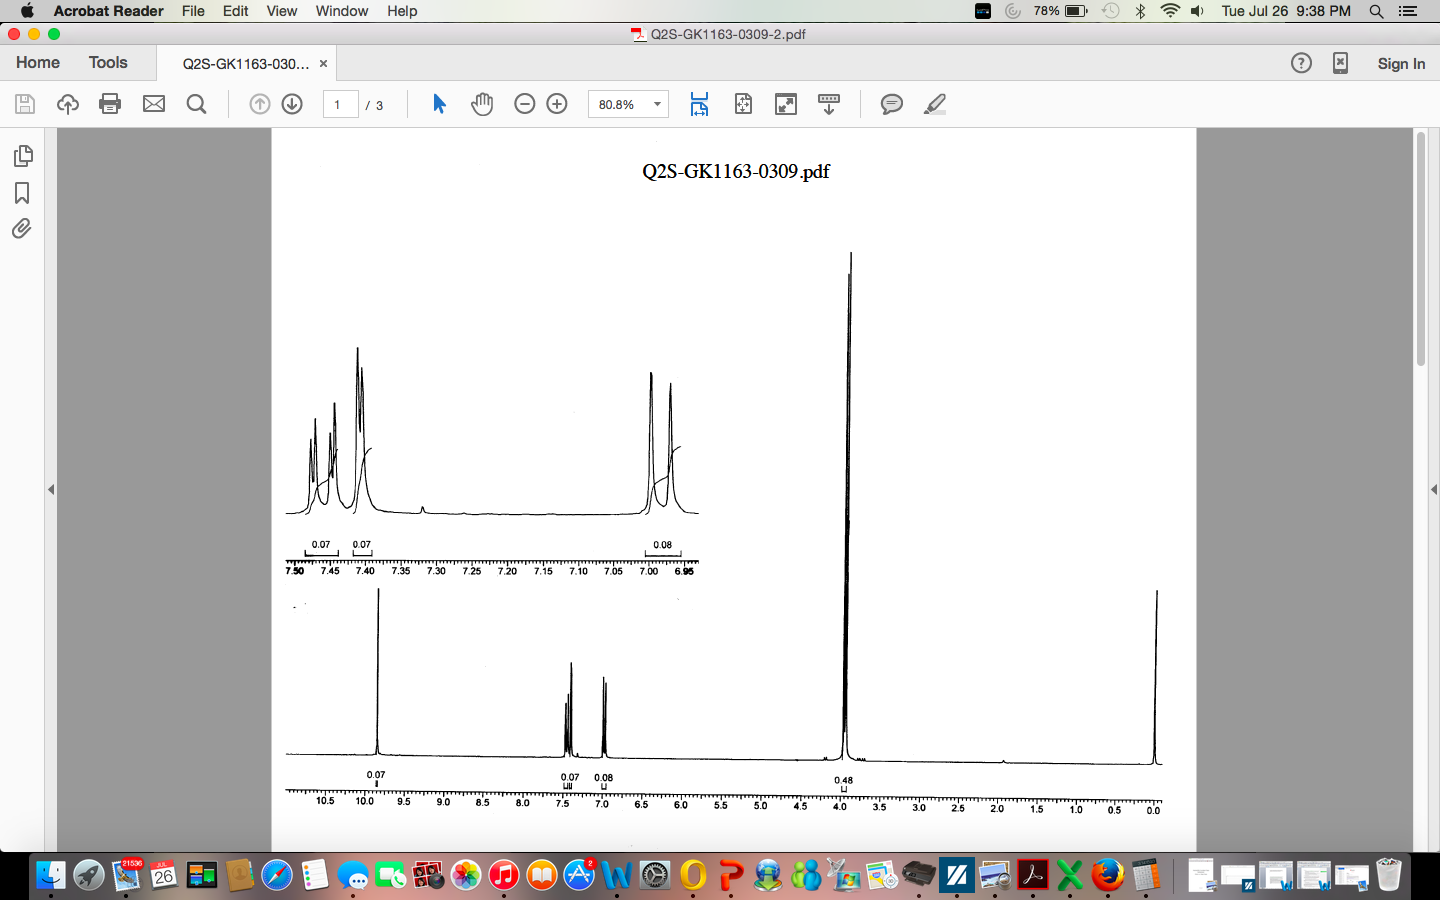This screenshot has height=900, width=1440.
Task: Open the 80.8% zoom level dropdown
Action: [x=657, y=104]
